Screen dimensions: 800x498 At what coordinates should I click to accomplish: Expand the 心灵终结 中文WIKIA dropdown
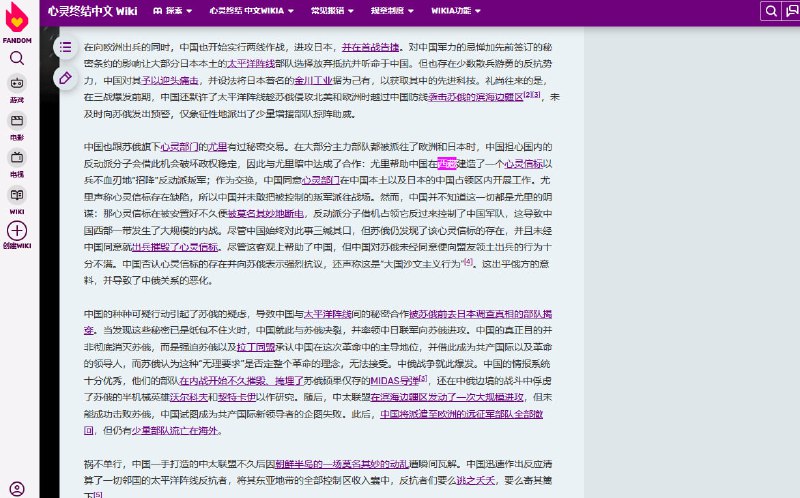pyautogui.click(x=252, y=11)
